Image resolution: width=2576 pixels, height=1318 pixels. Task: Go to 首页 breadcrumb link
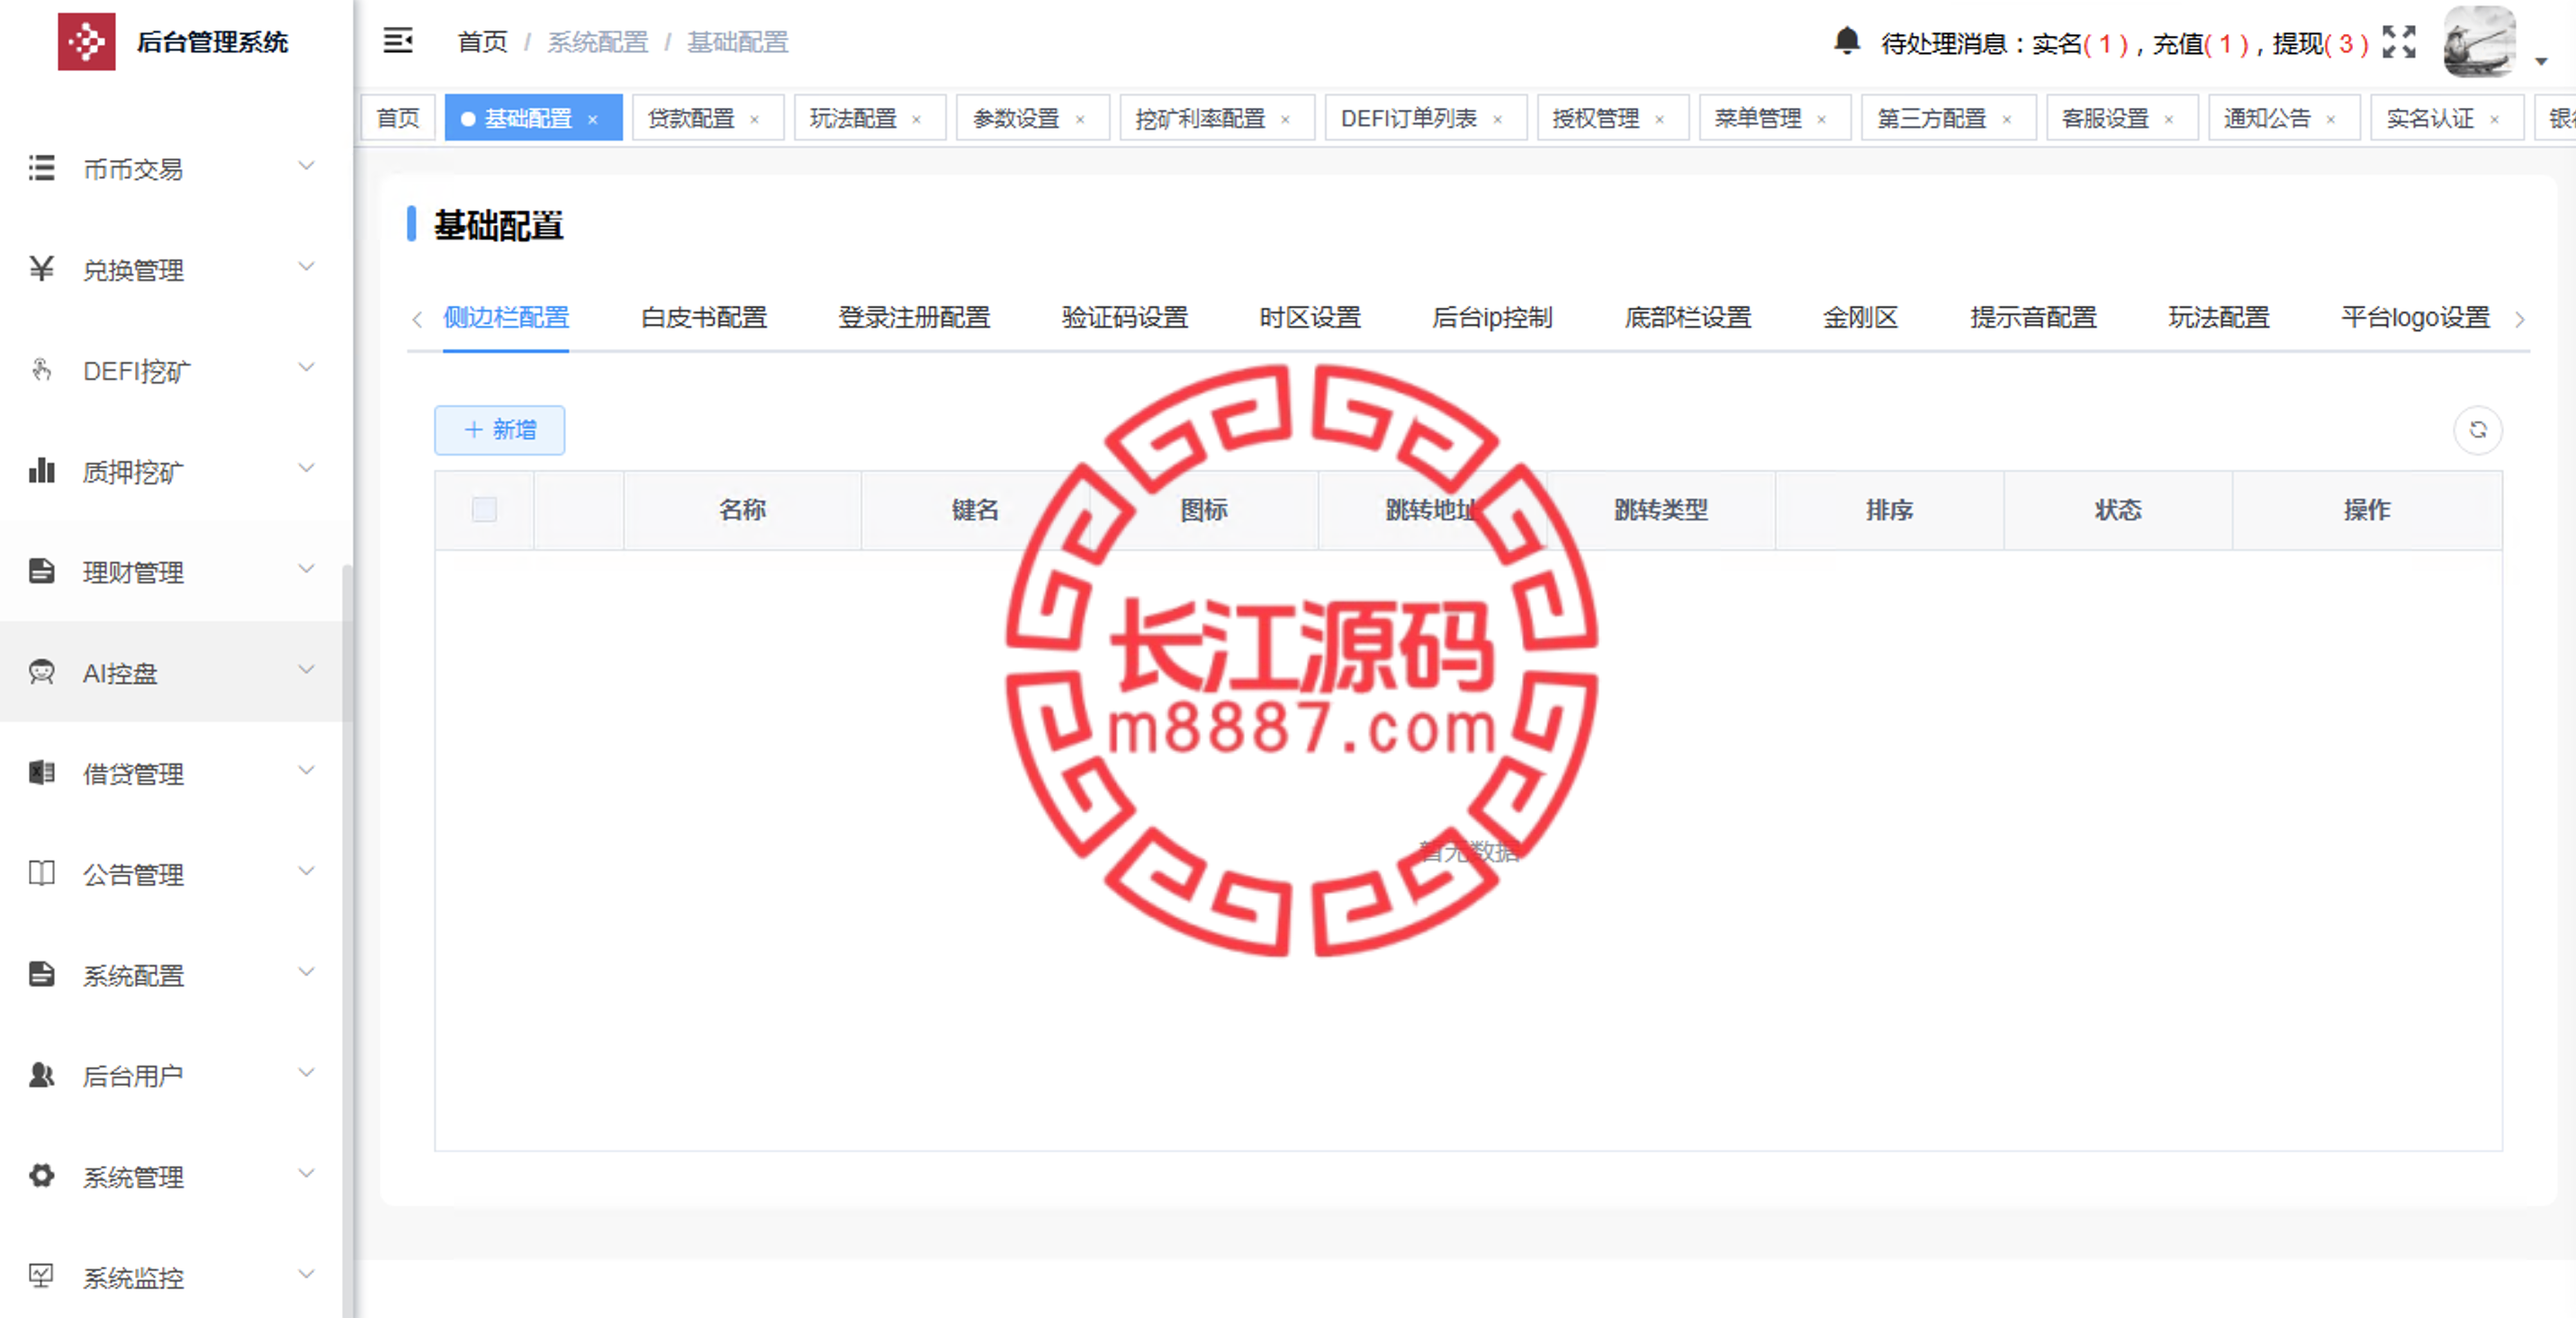point(482,42)
